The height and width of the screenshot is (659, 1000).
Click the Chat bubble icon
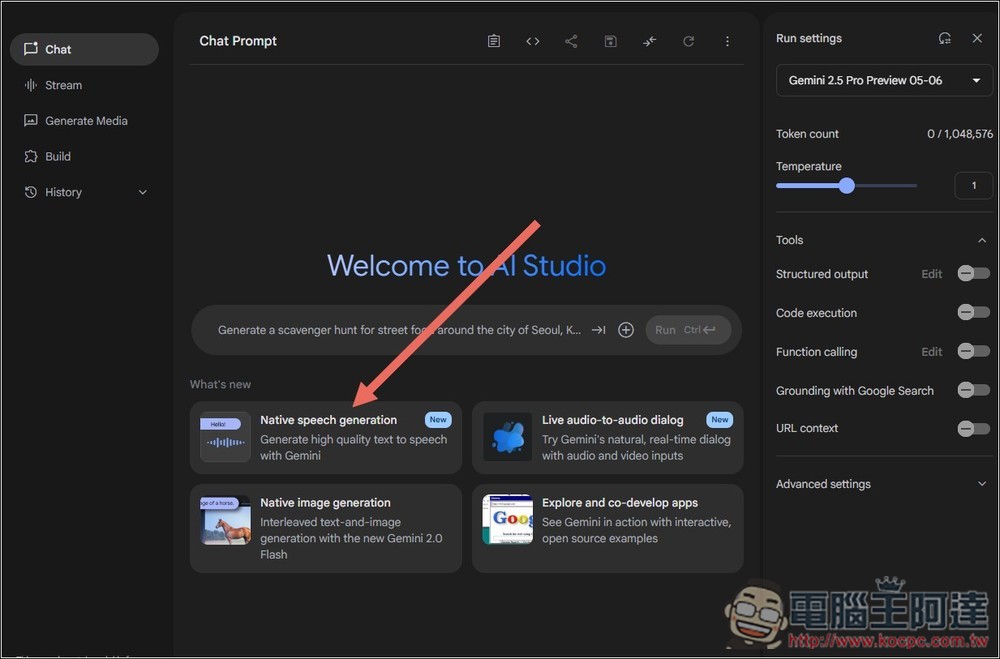[31, 49]
